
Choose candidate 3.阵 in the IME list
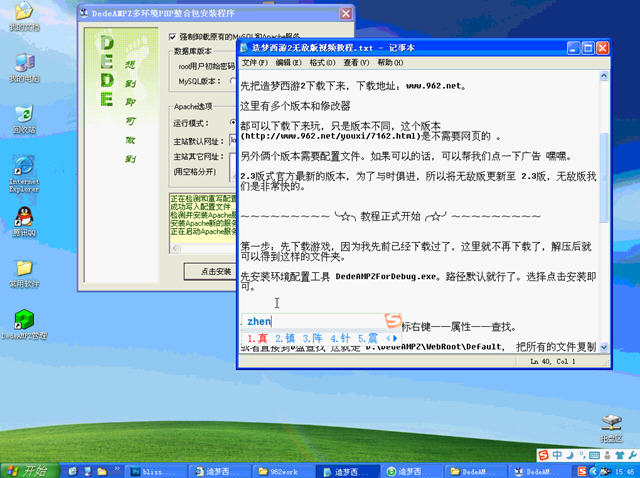pos(313,338)
